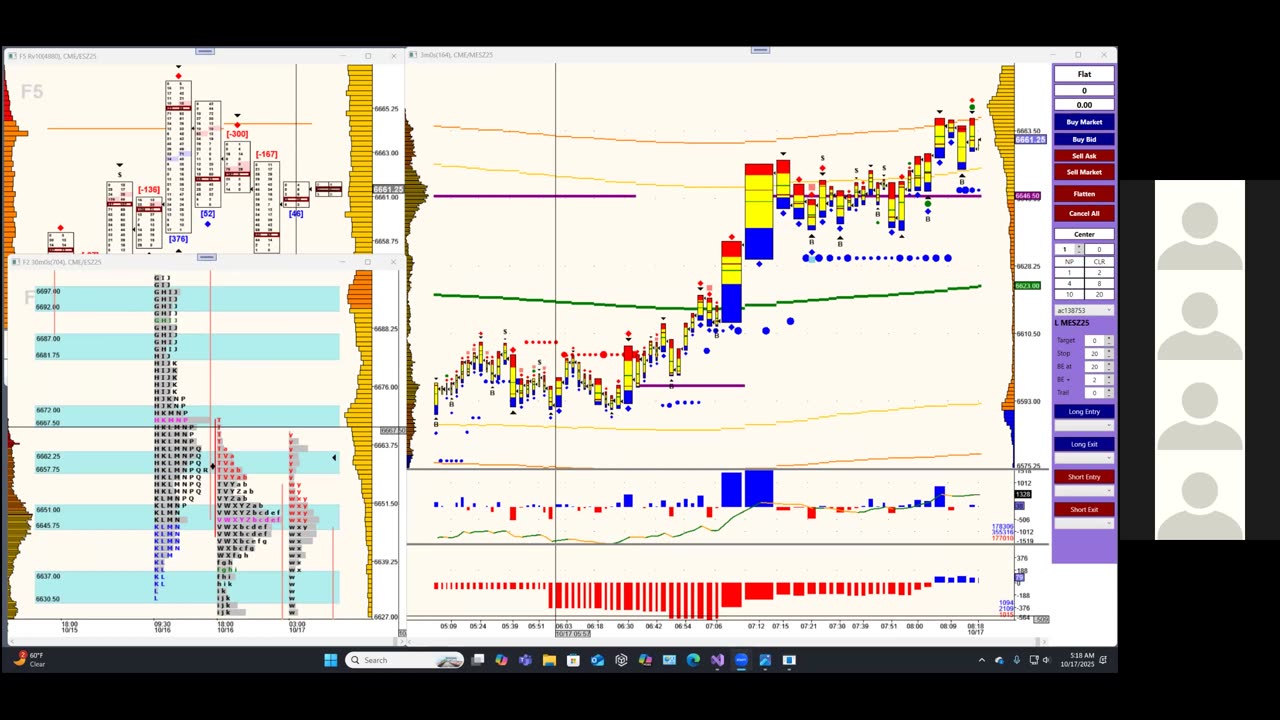The width and height of the screenshot is (1280, 720).
Task: Click the green 6623.00 price marker
Action: point(1028,286)
